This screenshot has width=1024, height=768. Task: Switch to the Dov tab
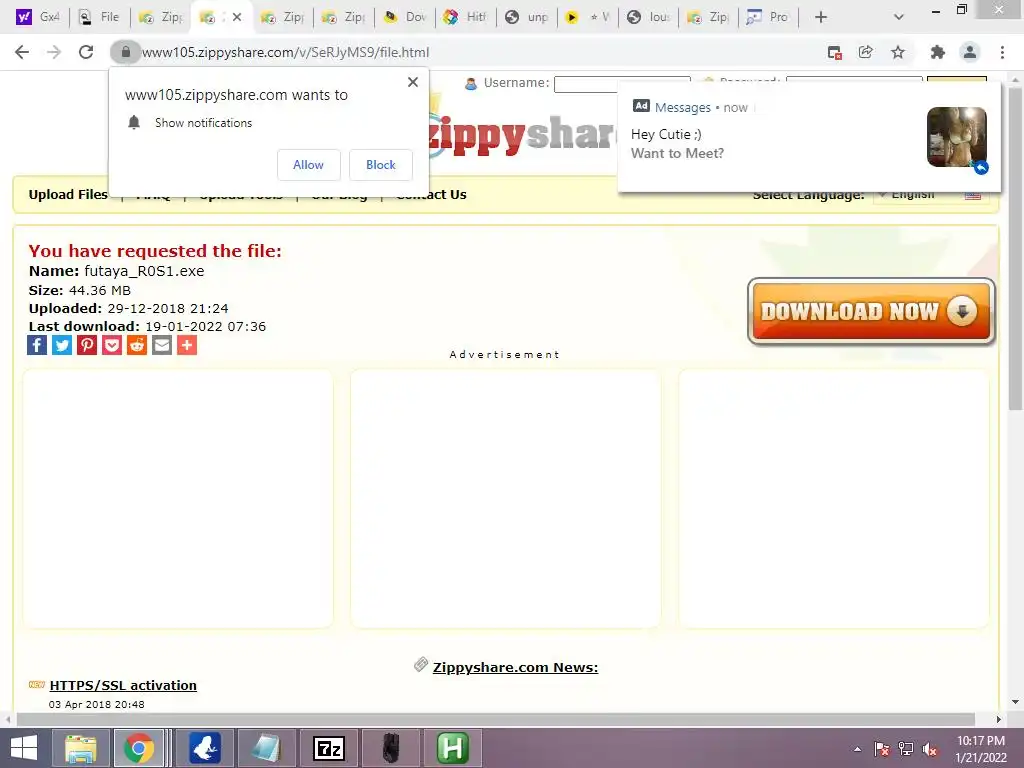pyautogui.click(x=405, y=17)
